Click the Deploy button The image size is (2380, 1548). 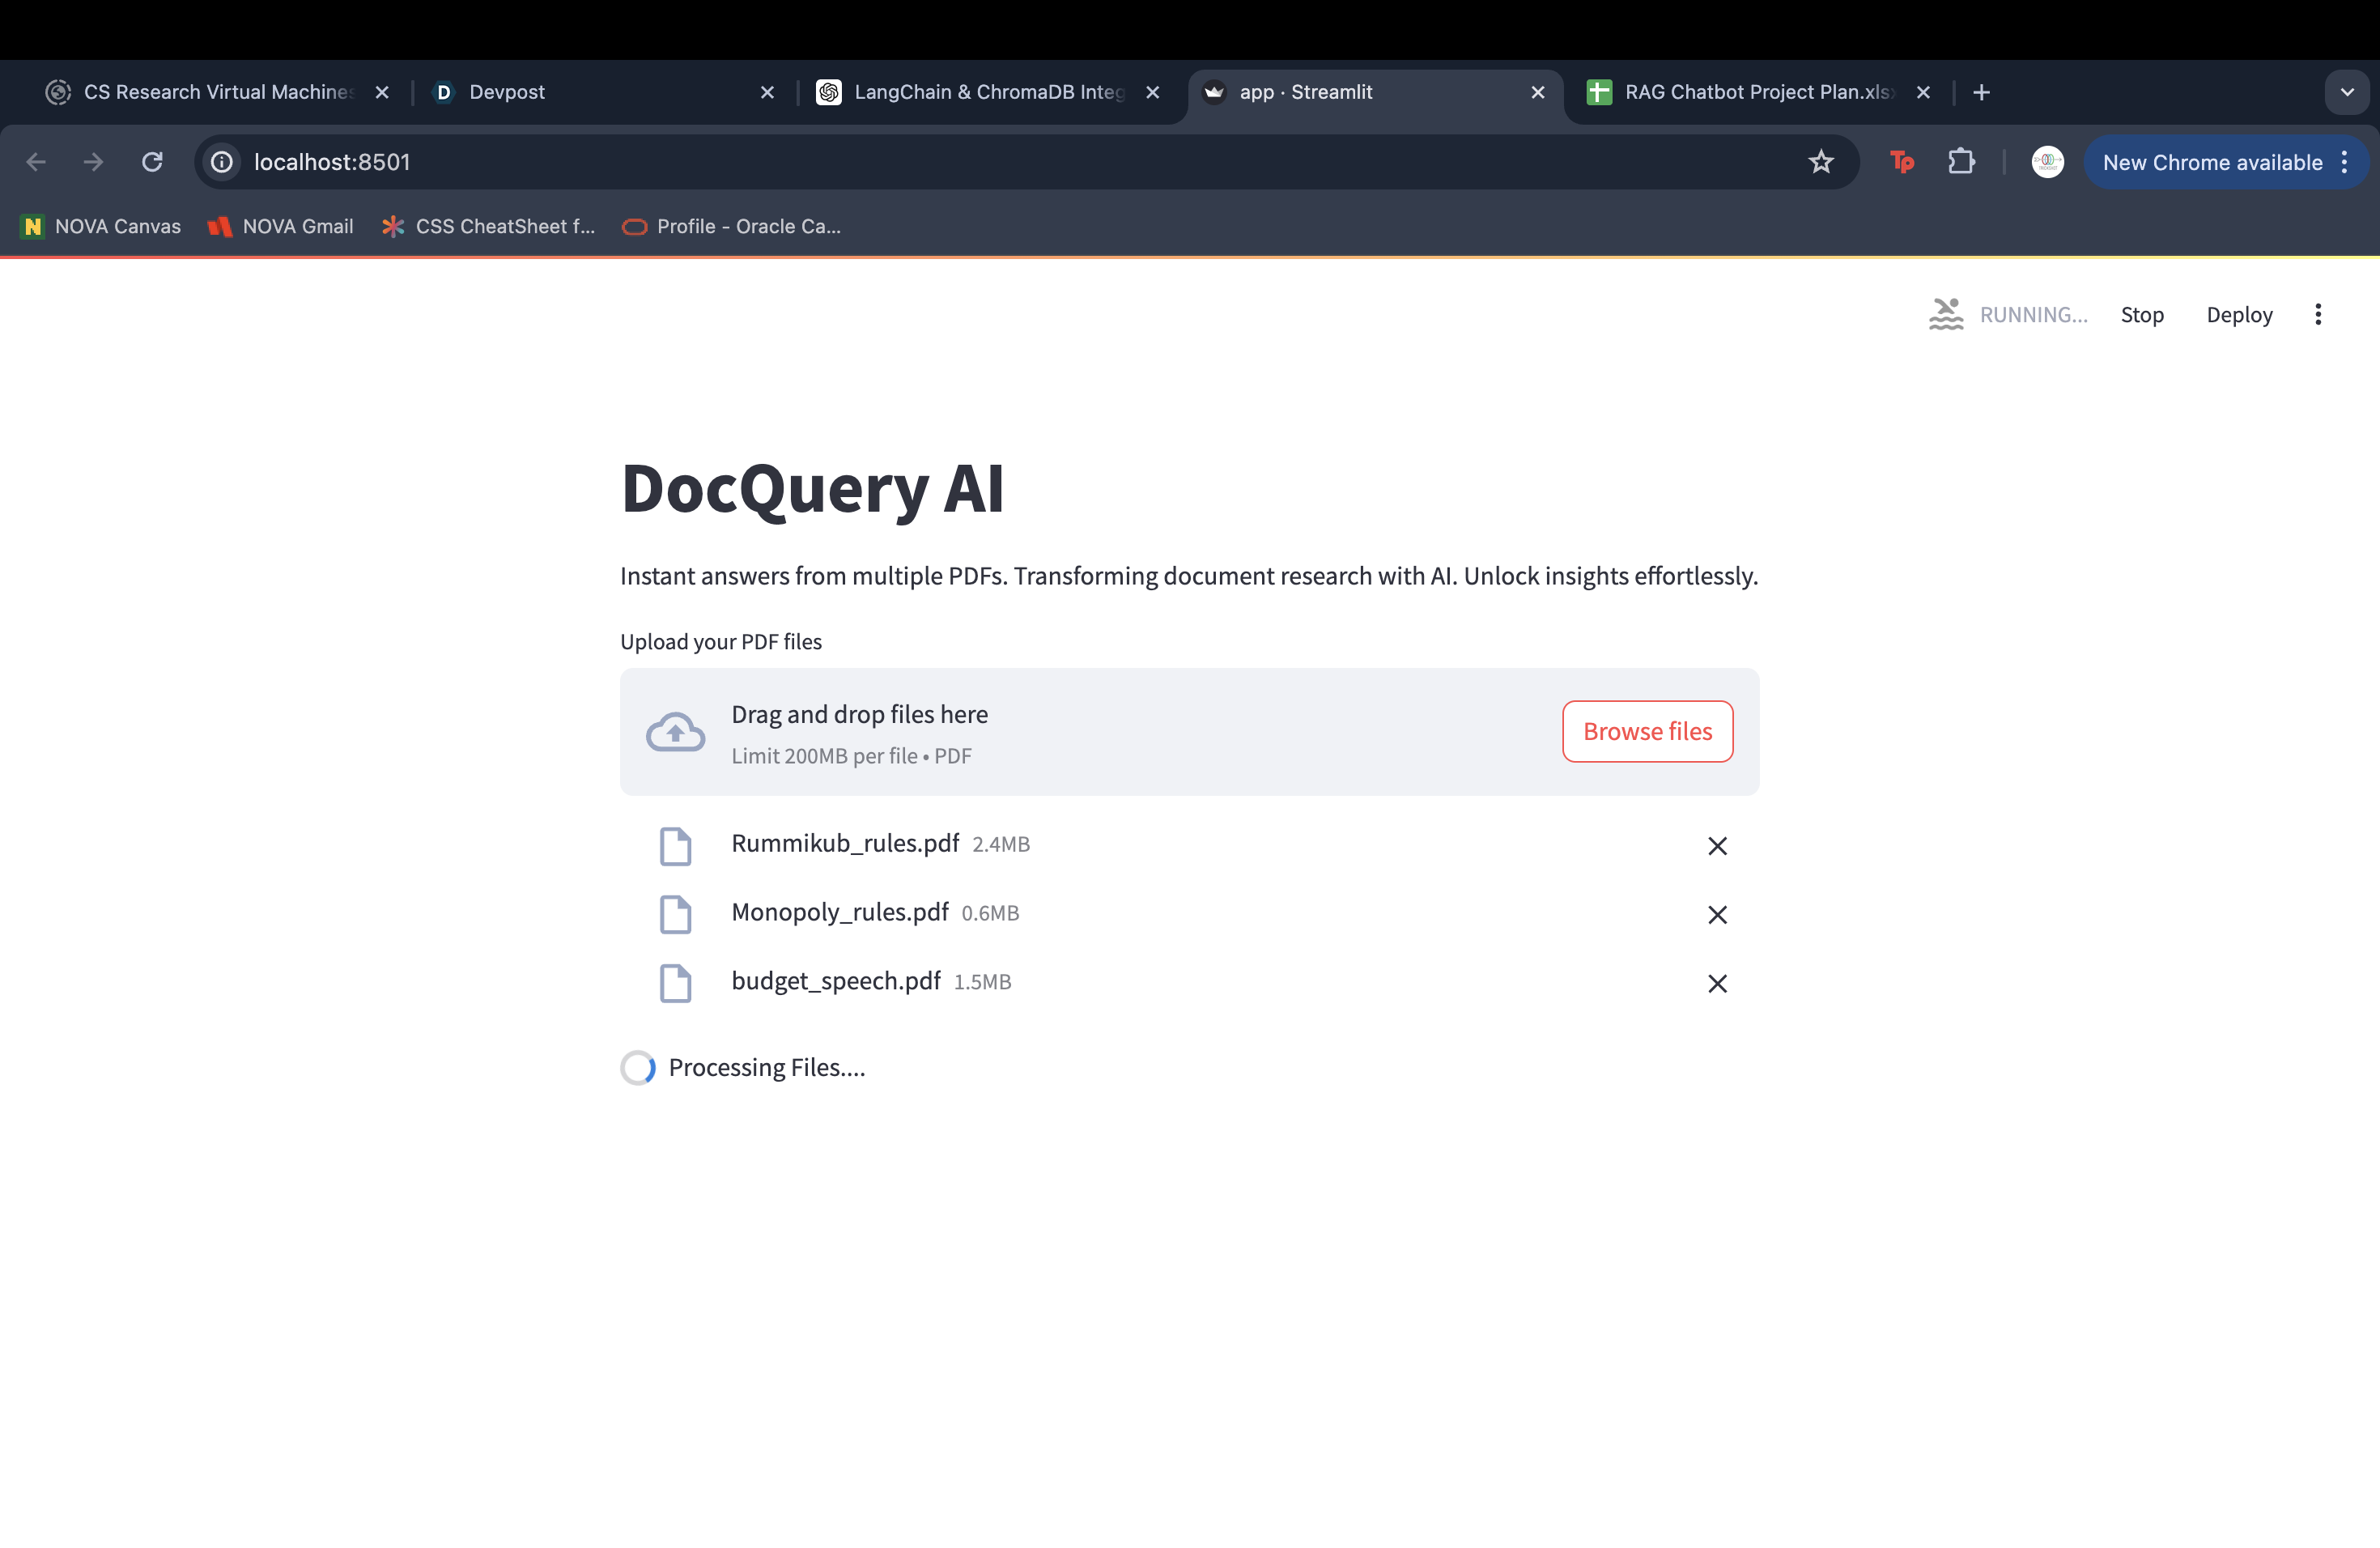click(2238, 315)
